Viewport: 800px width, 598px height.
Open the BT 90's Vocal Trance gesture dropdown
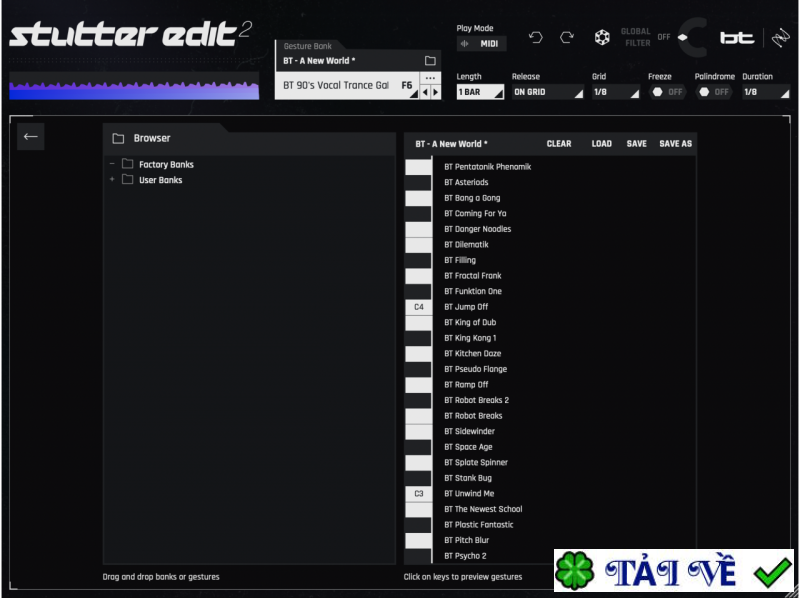pos(347,86)
